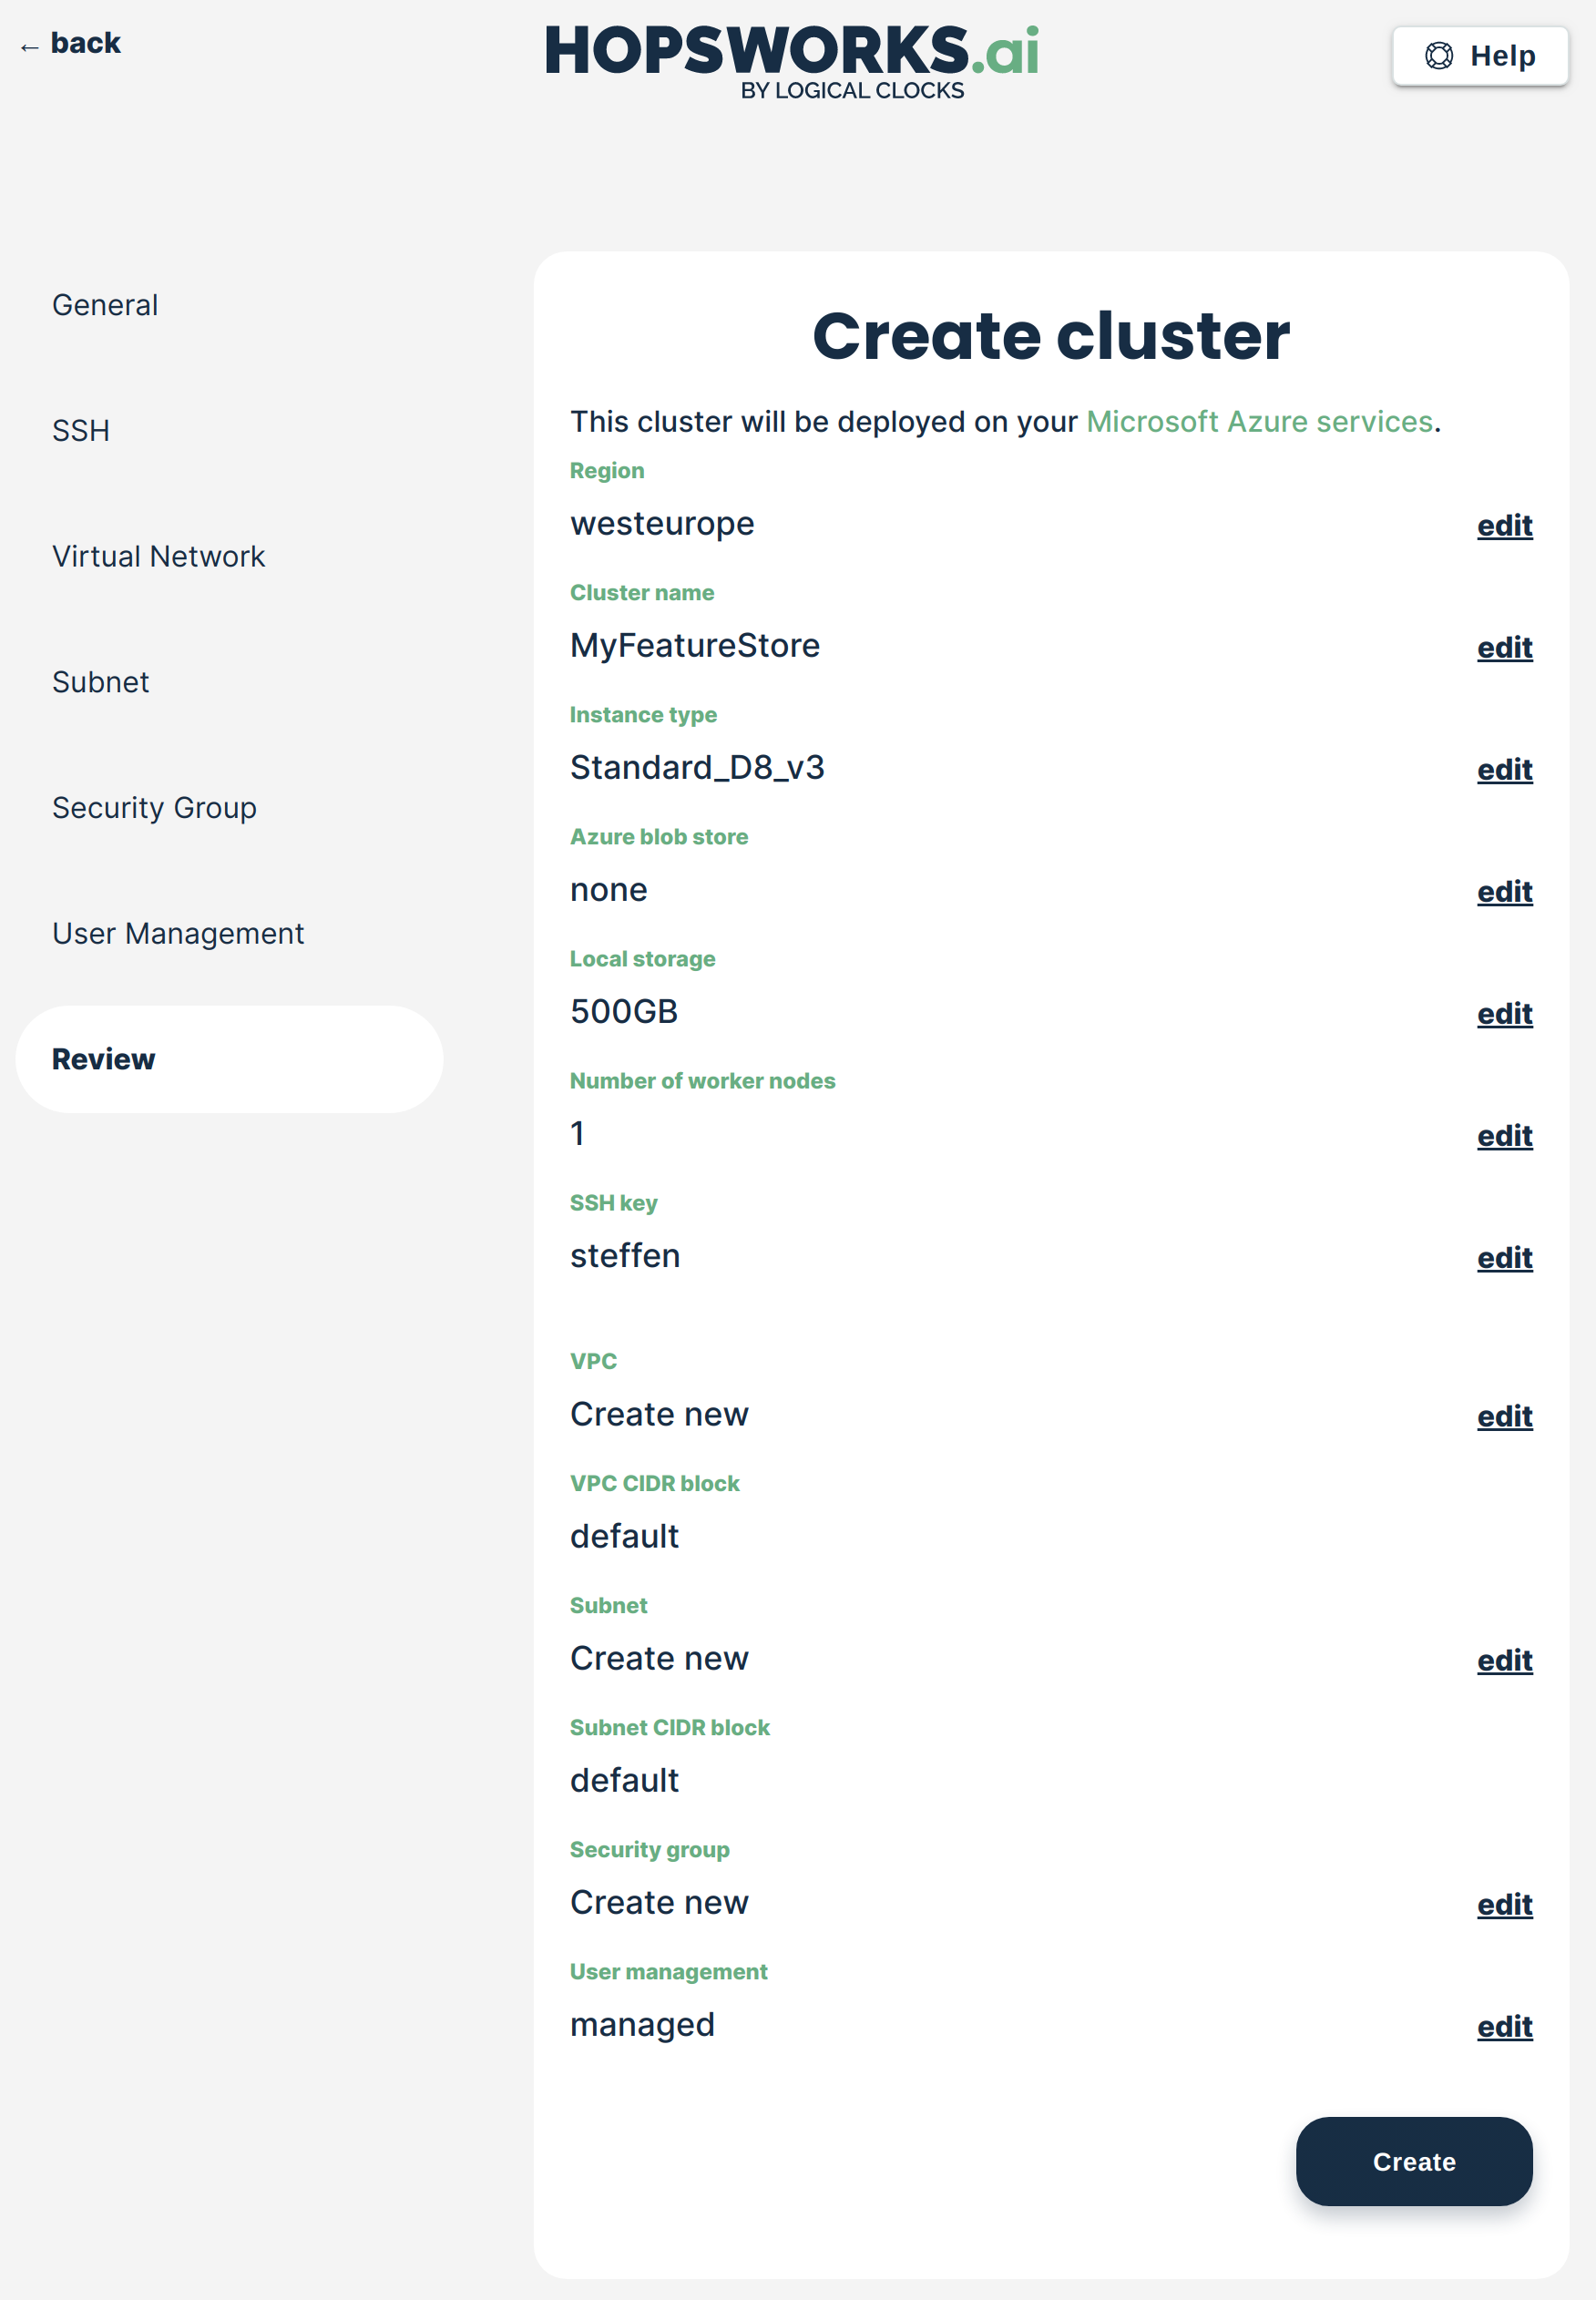Edit the Cluster name MyFeatureStore
The width and height of the screenshot is (1596, 2300).
[1504, 647]
